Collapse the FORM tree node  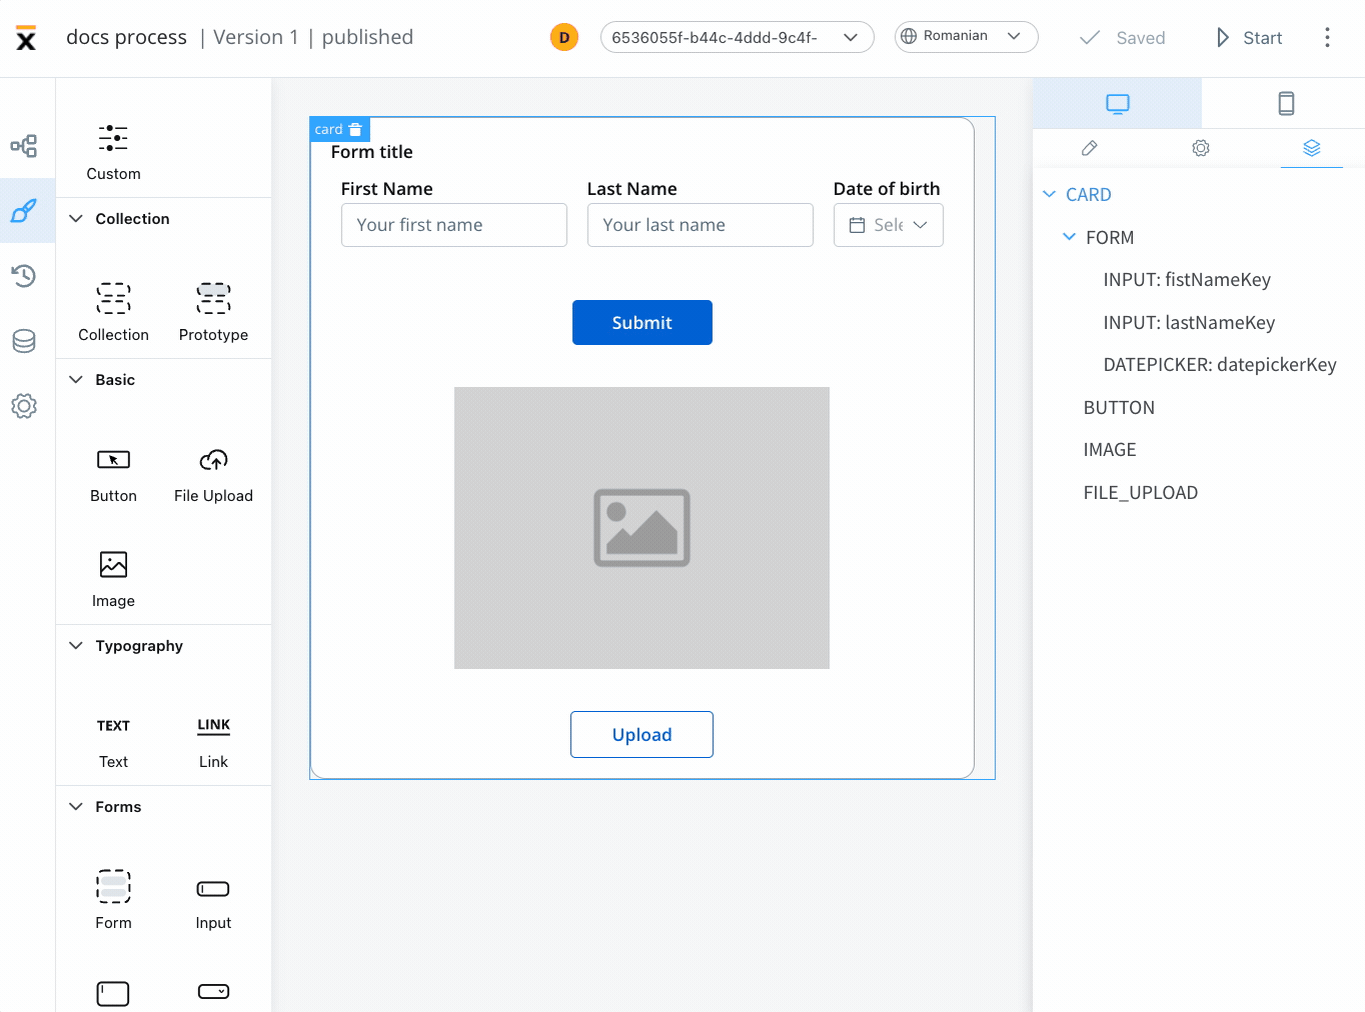coord(1069,237)
